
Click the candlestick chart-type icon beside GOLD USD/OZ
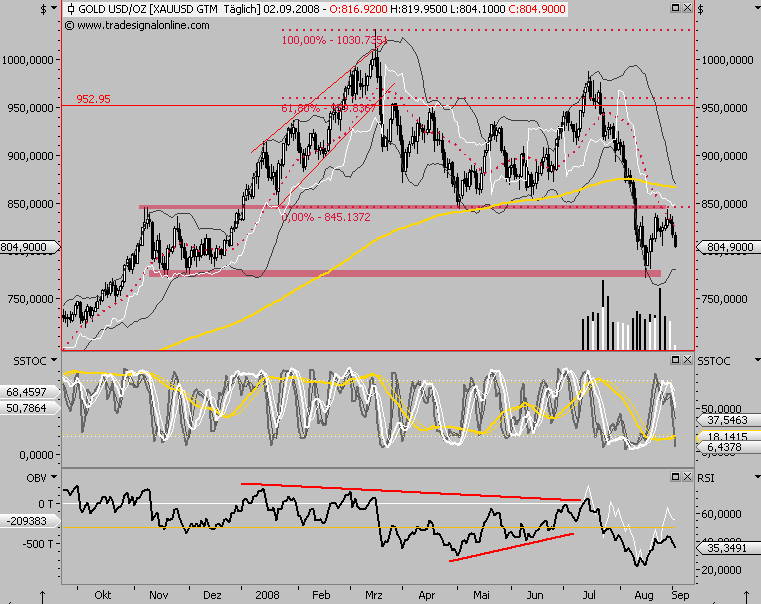pos(71,9)
